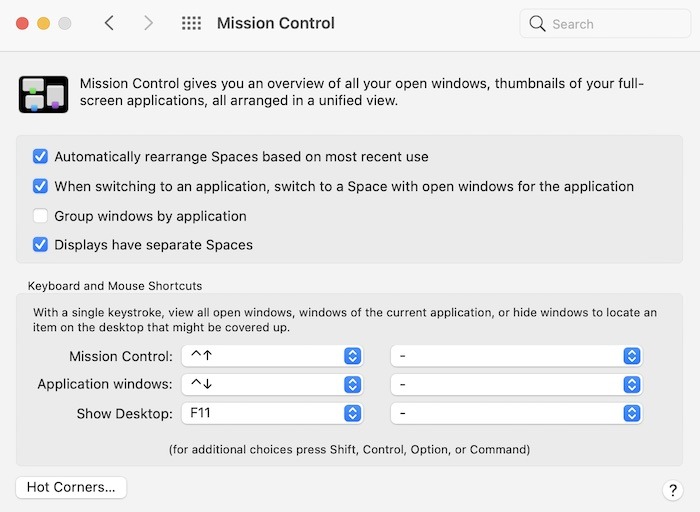
Task: Click the 'Application windows:' label
Action: tap(105, 384)
